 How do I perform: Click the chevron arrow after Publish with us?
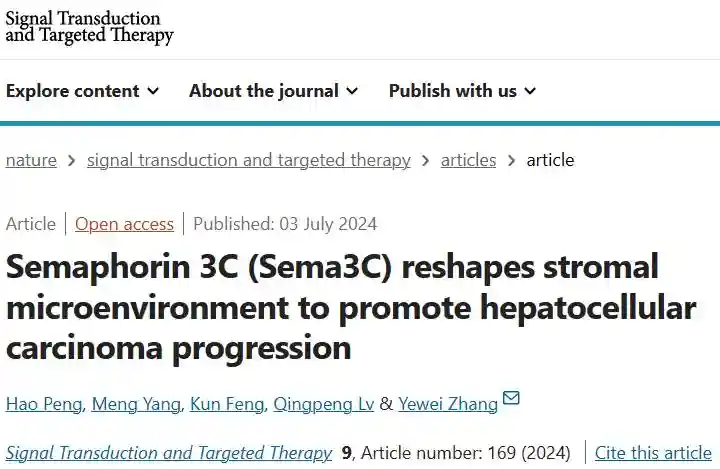tap(530, 91)
